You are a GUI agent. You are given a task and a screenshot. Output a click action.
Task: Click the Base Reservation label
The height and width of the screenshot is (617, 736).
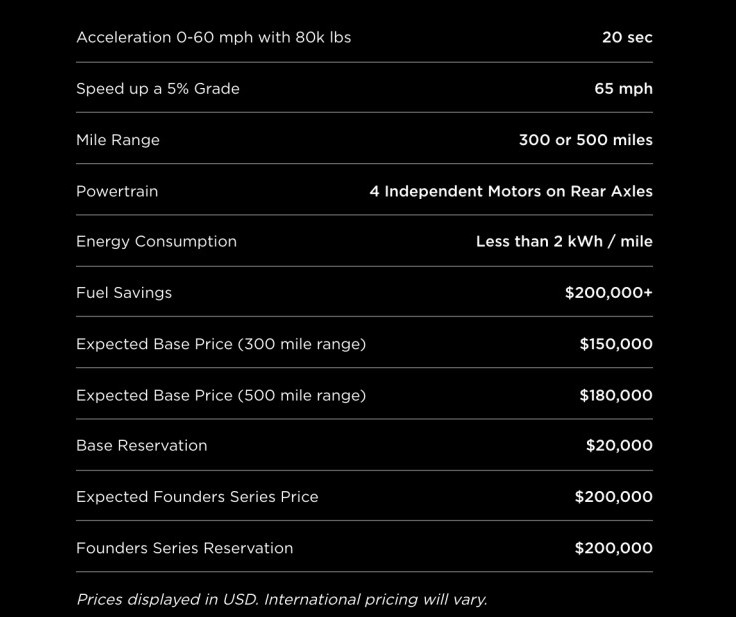click(142, 446)
